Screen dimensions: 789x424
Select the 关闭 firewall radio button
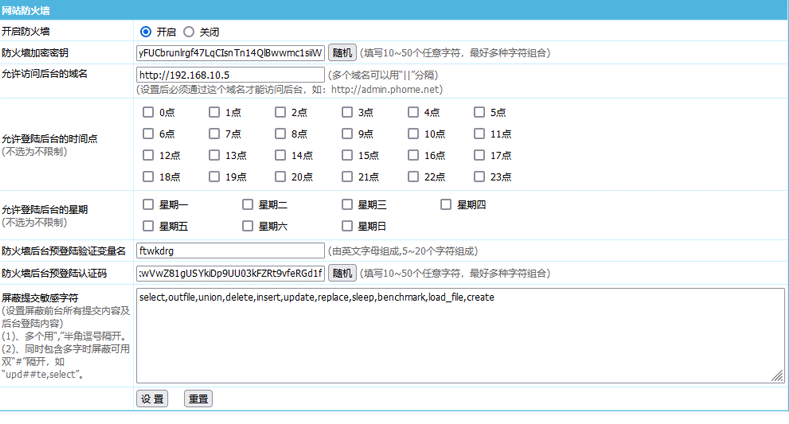(189, 32)
